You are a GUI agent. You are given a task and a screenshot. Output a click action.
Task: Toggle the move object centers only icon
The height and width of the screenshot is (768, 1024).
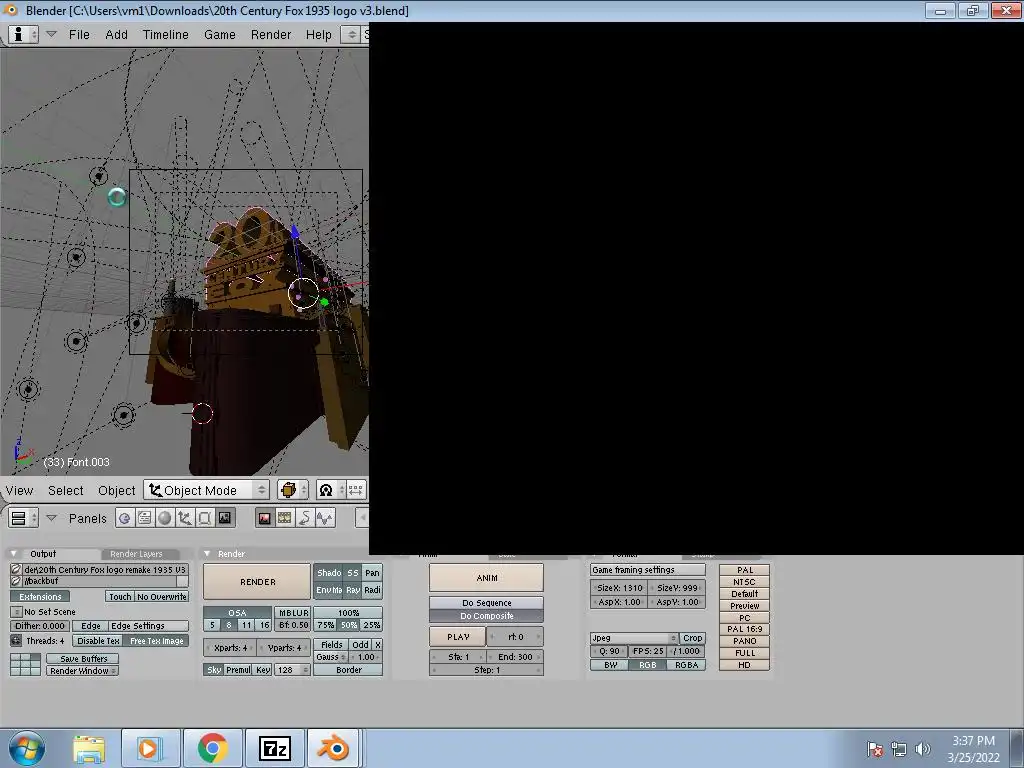pyautogui.click(x=356, y=490)
